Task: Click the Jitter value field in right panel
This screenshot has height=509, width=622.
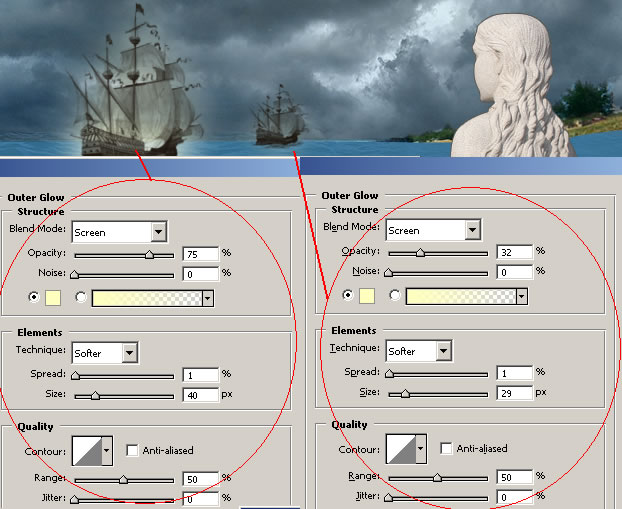Action: (514, 497)
